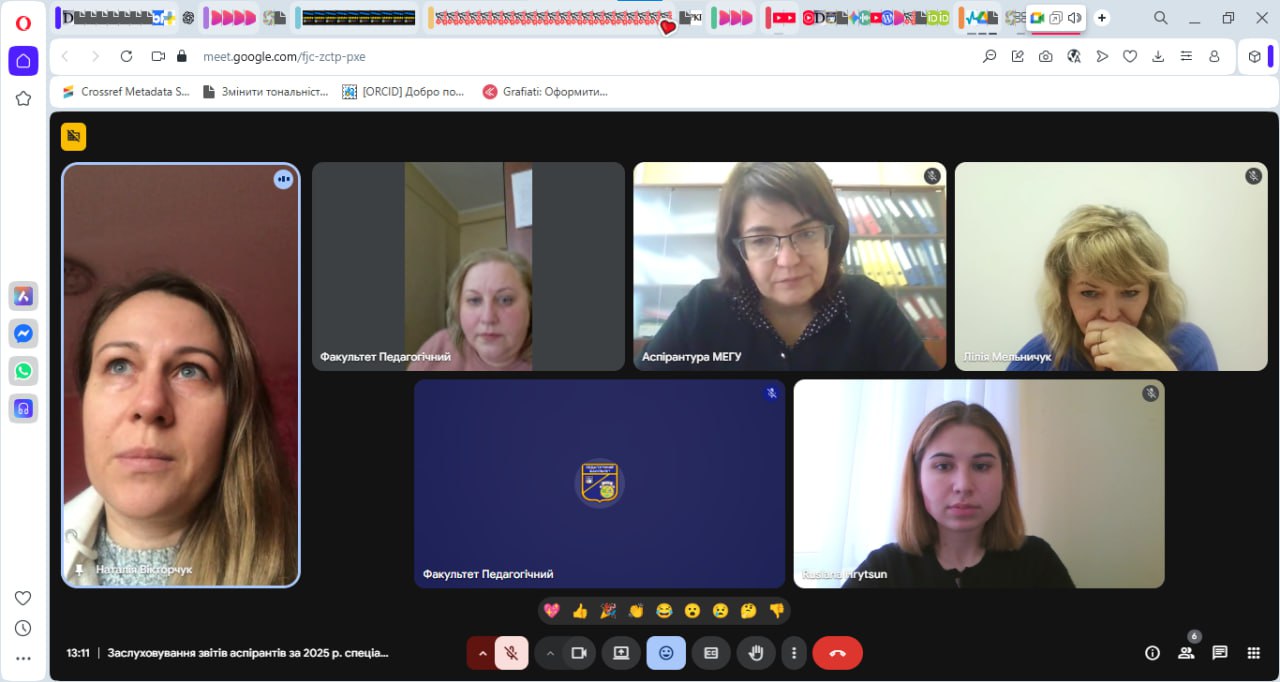Open the three-dot more options menu
Screen dimensions: 1280x682
pos(793,653)
